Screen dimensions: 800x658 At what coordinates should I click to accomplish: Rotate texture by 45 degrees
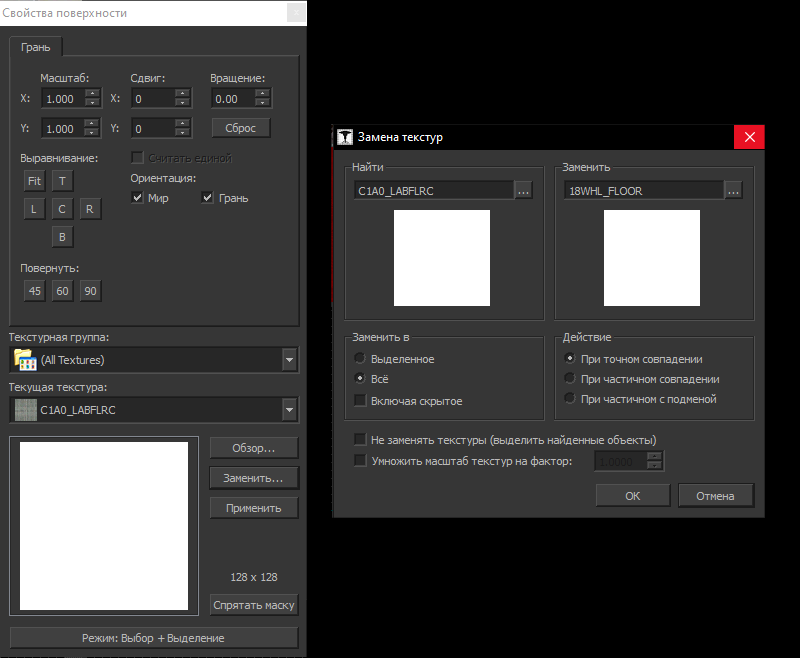click(34, 291)
